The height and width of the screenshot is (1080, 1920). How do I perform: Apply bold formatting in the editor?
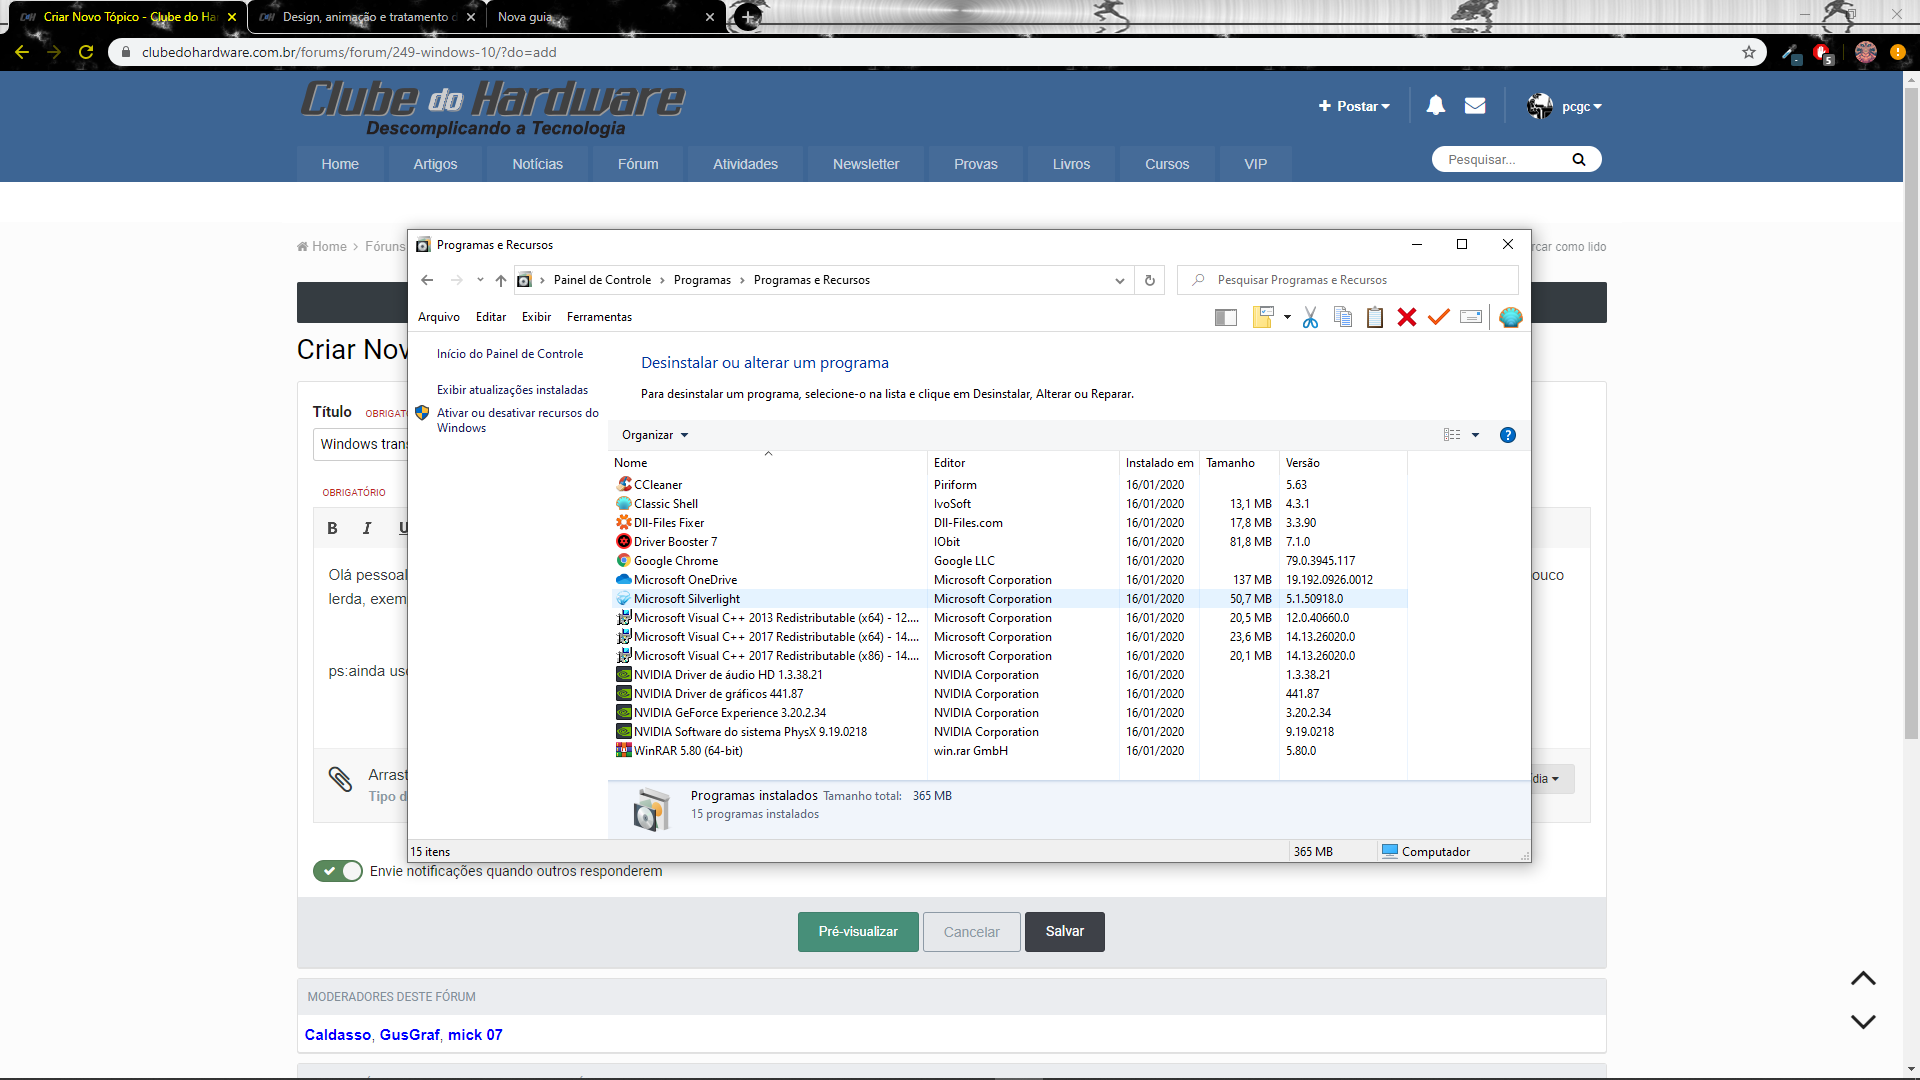pyautogui.click(x=332, y=528)
